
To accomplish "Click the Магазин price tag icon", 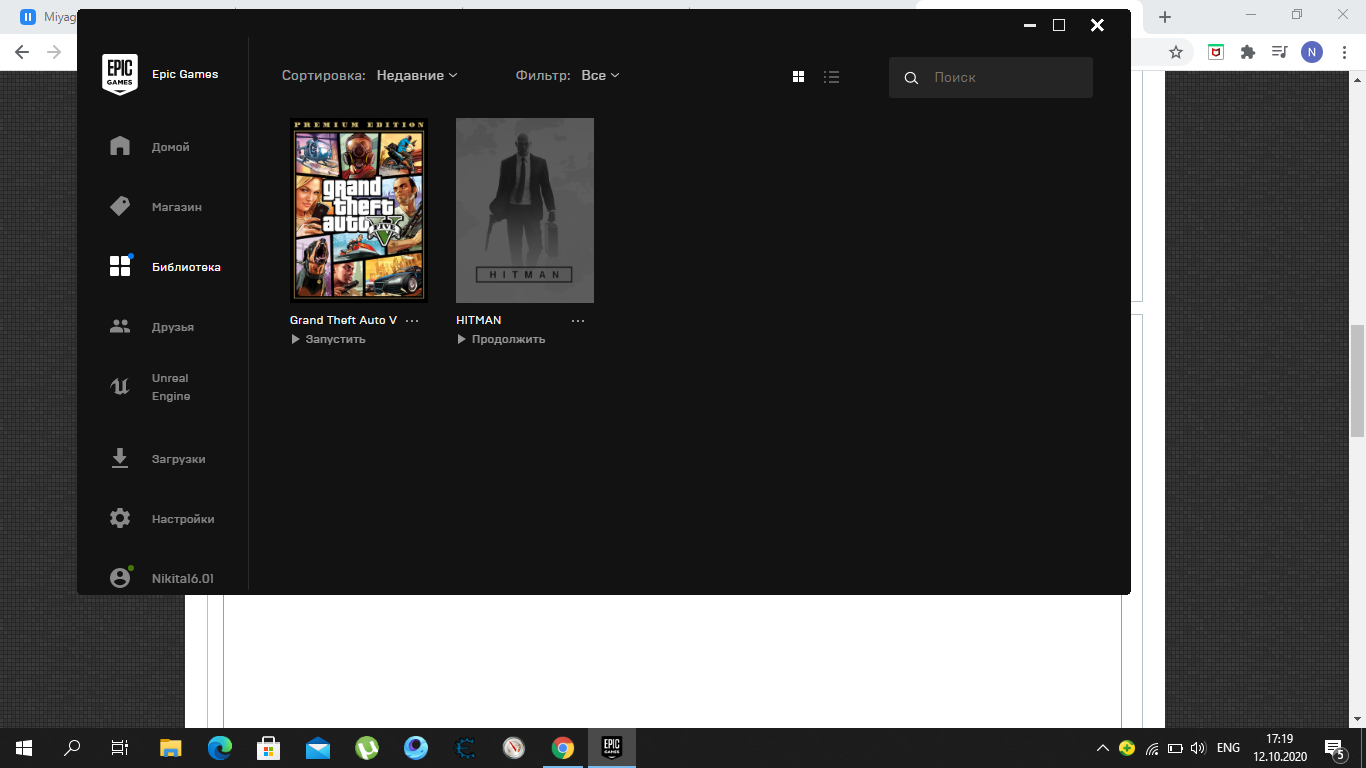I will [120, 206].
